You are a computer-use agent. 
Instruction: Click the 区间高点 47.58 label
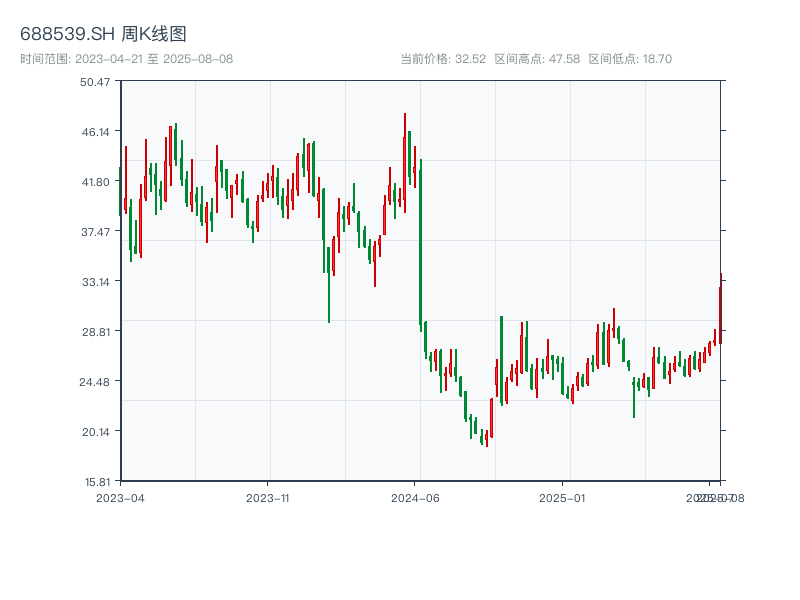click(x=537, y=59)
